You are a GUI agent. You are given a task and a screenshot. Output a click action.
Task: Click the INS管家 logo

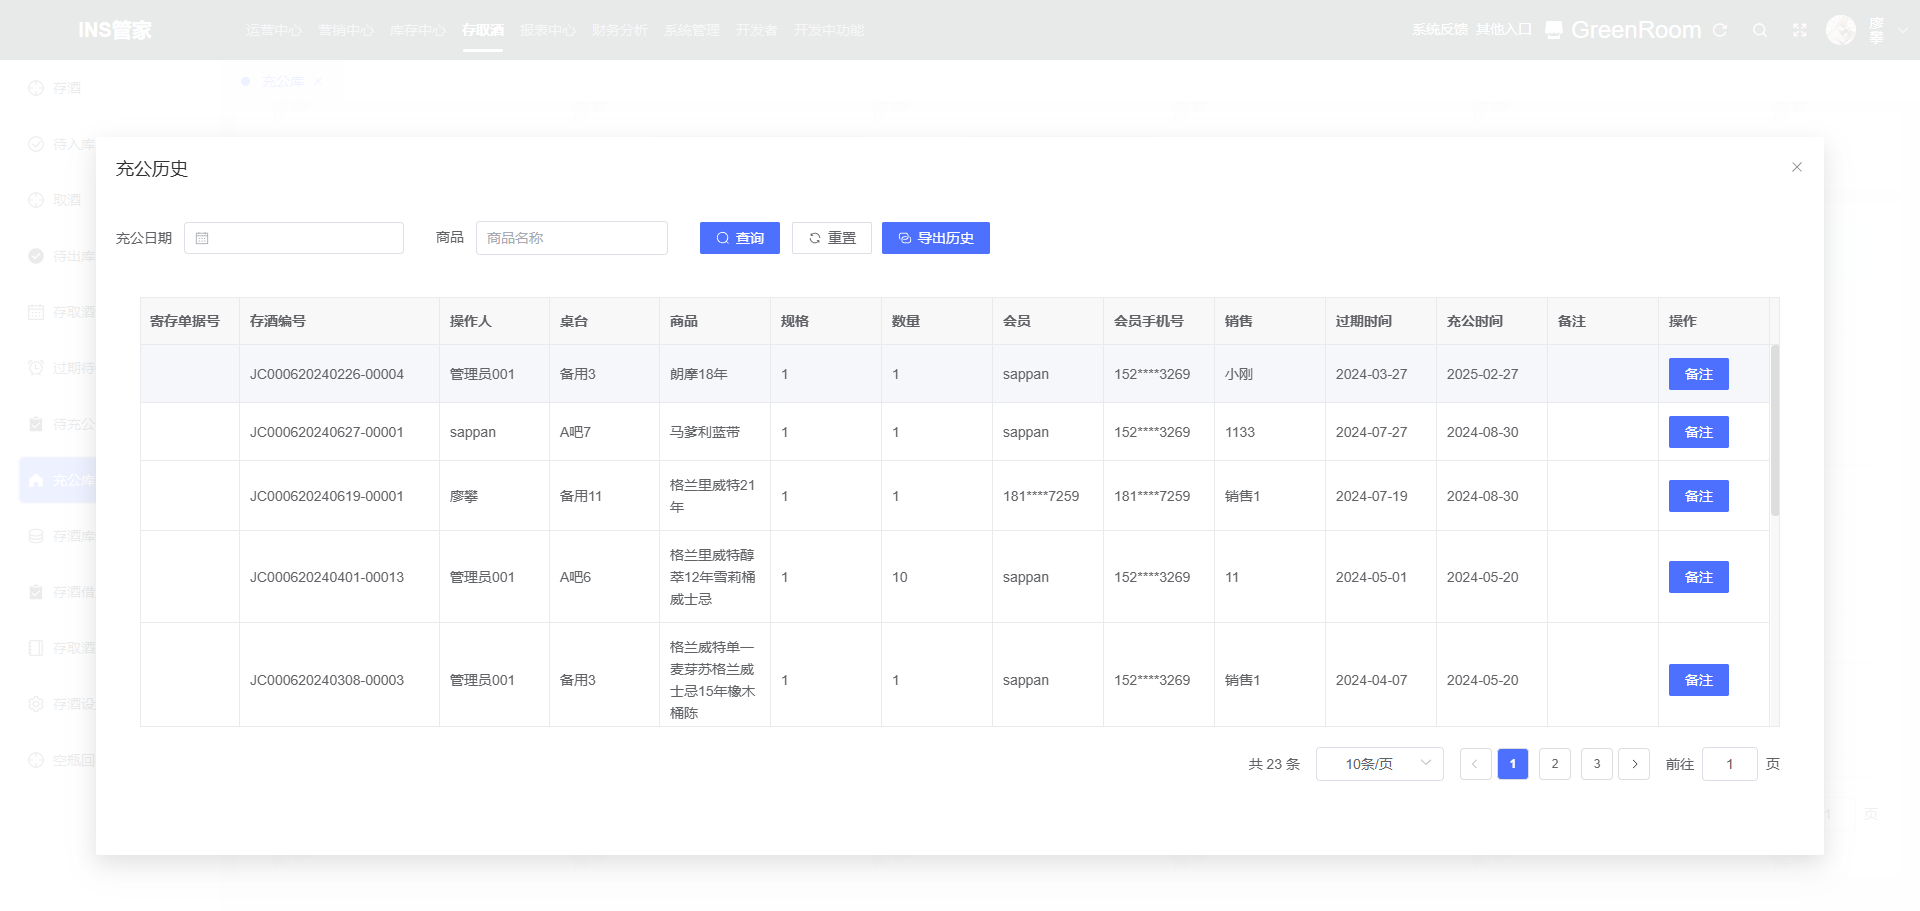coord(115,30)
